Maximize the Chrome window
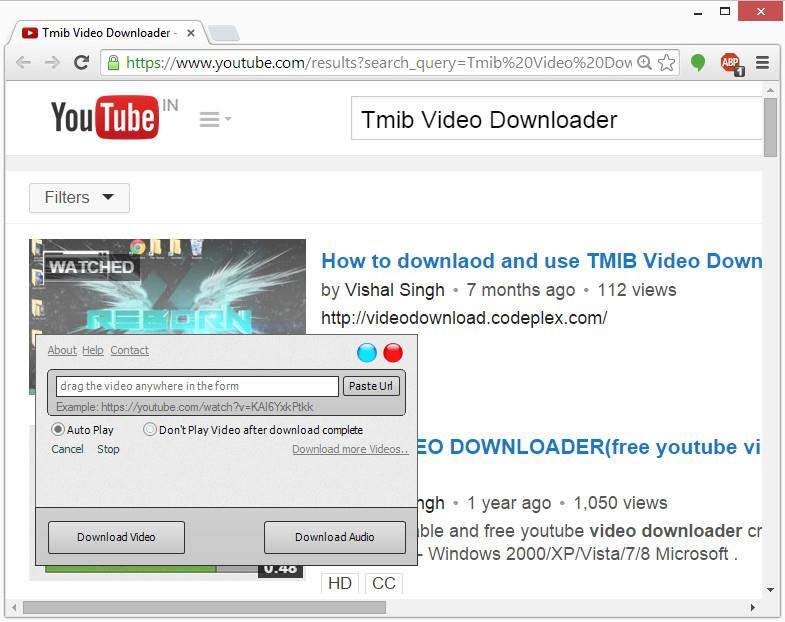This screenshot has width=785, height=622. pos(724,12)
